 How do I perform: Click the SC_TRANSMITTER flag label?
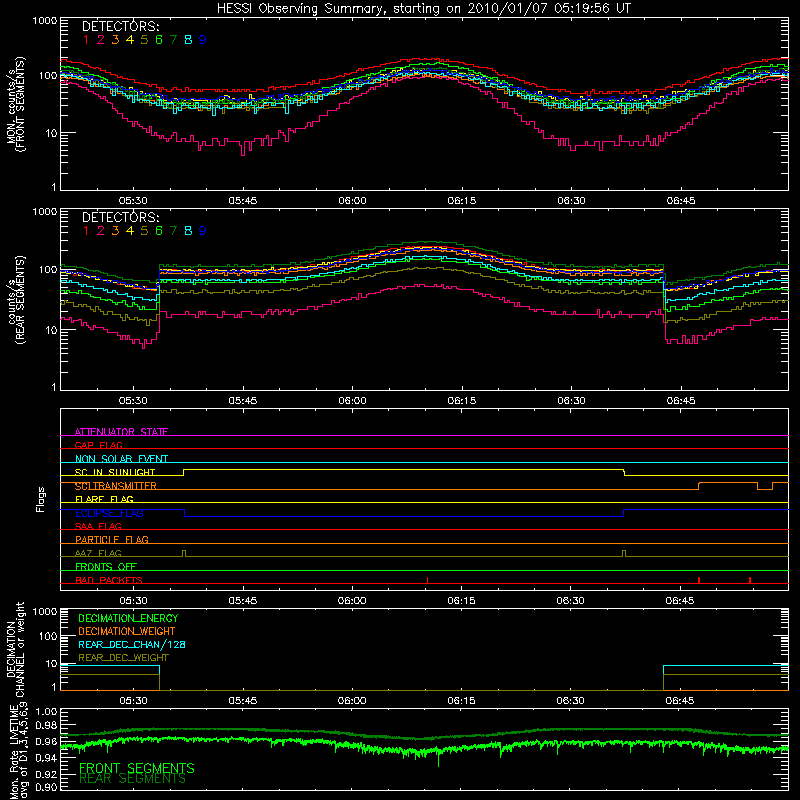point(116,486)
